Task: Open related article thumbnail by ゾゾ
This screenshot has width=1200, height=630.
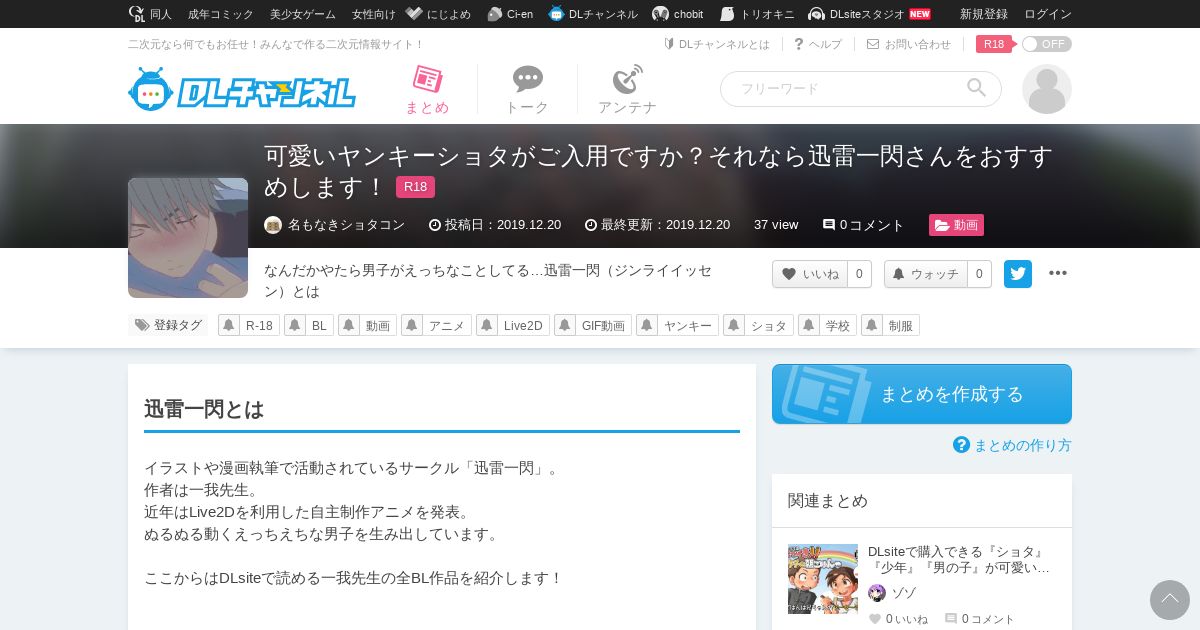Action: [823, 579]
